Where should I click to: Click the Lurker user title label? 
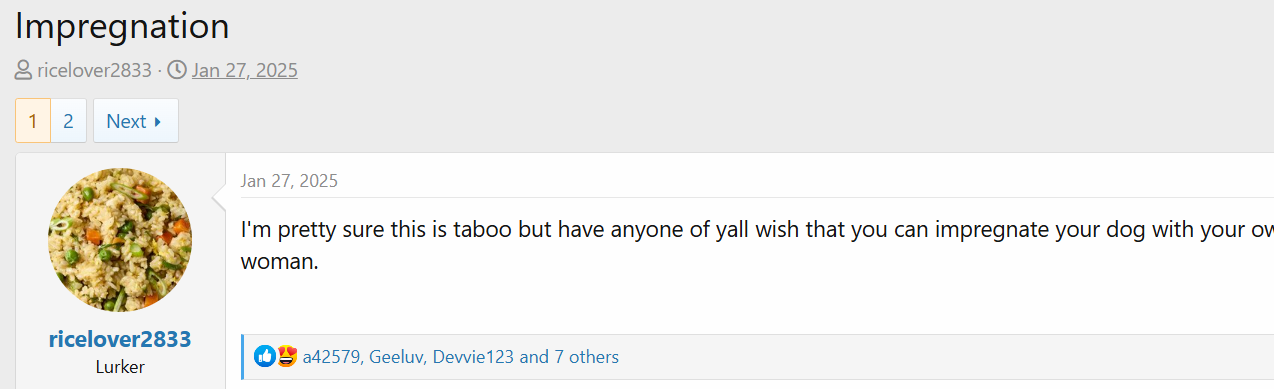[x=120, y=367]
